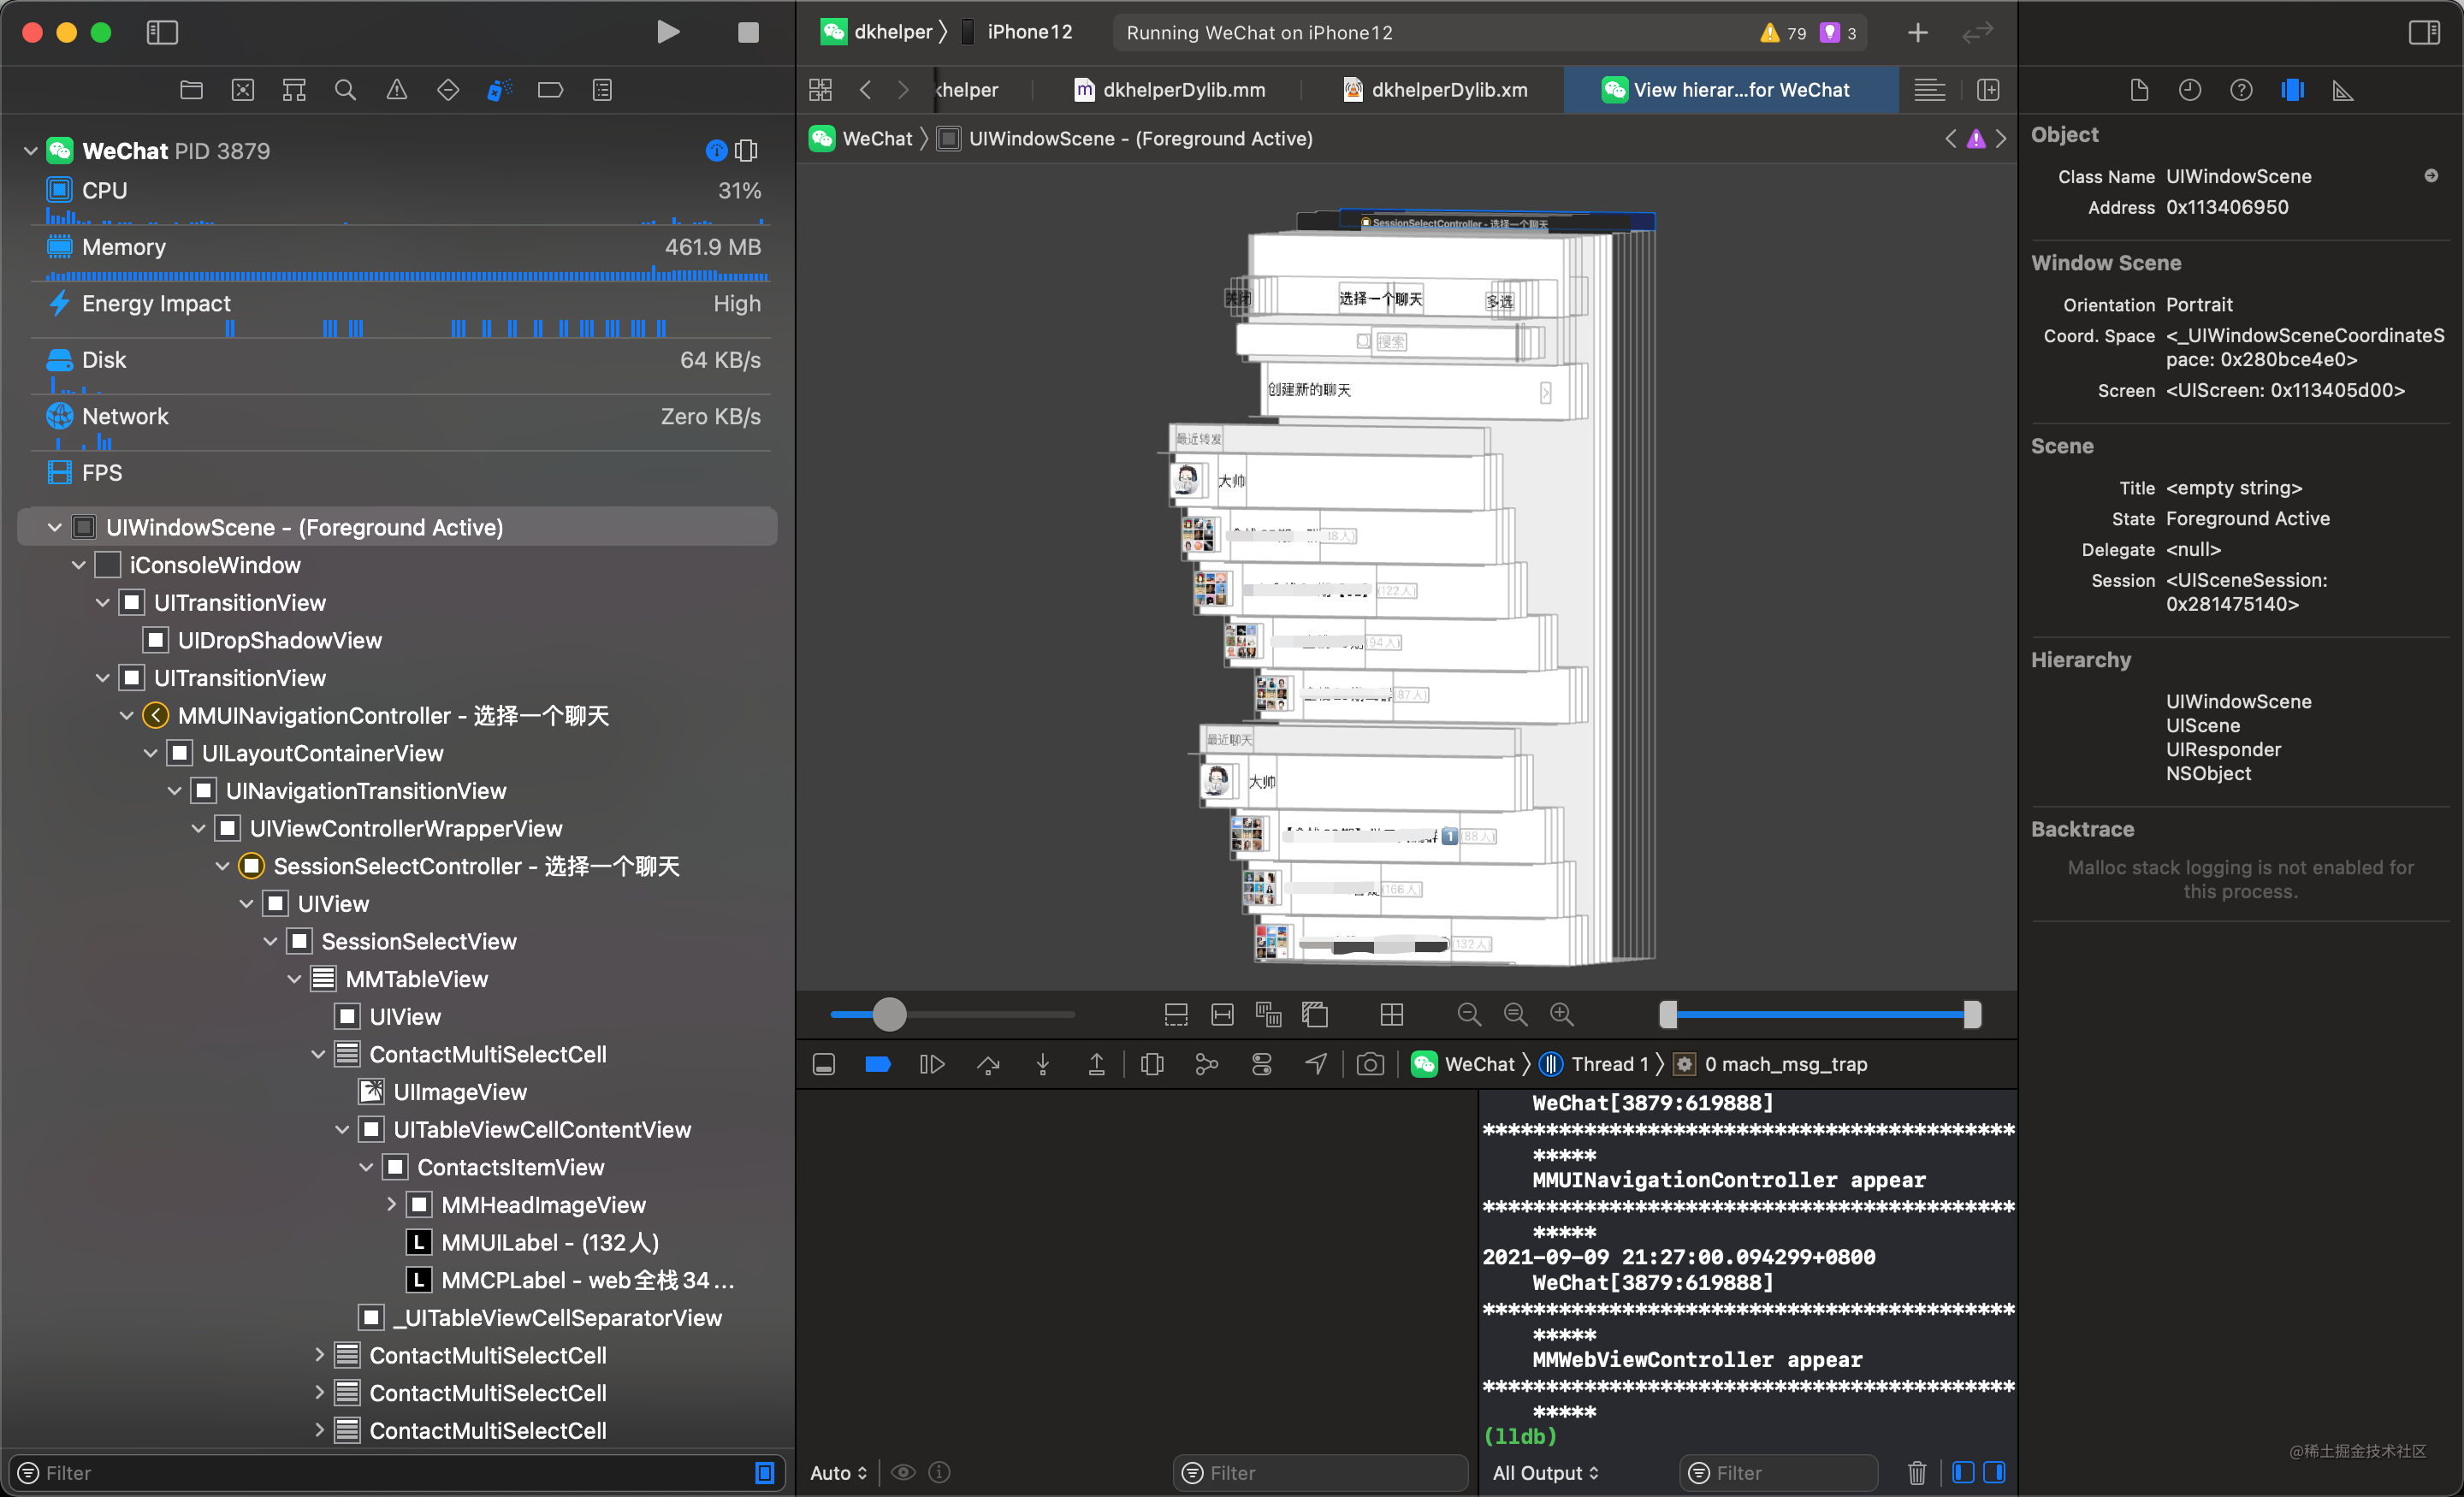Collapse the ContactsItemView node
The image size is (2464, 1497).
(x=367, y=1167)
